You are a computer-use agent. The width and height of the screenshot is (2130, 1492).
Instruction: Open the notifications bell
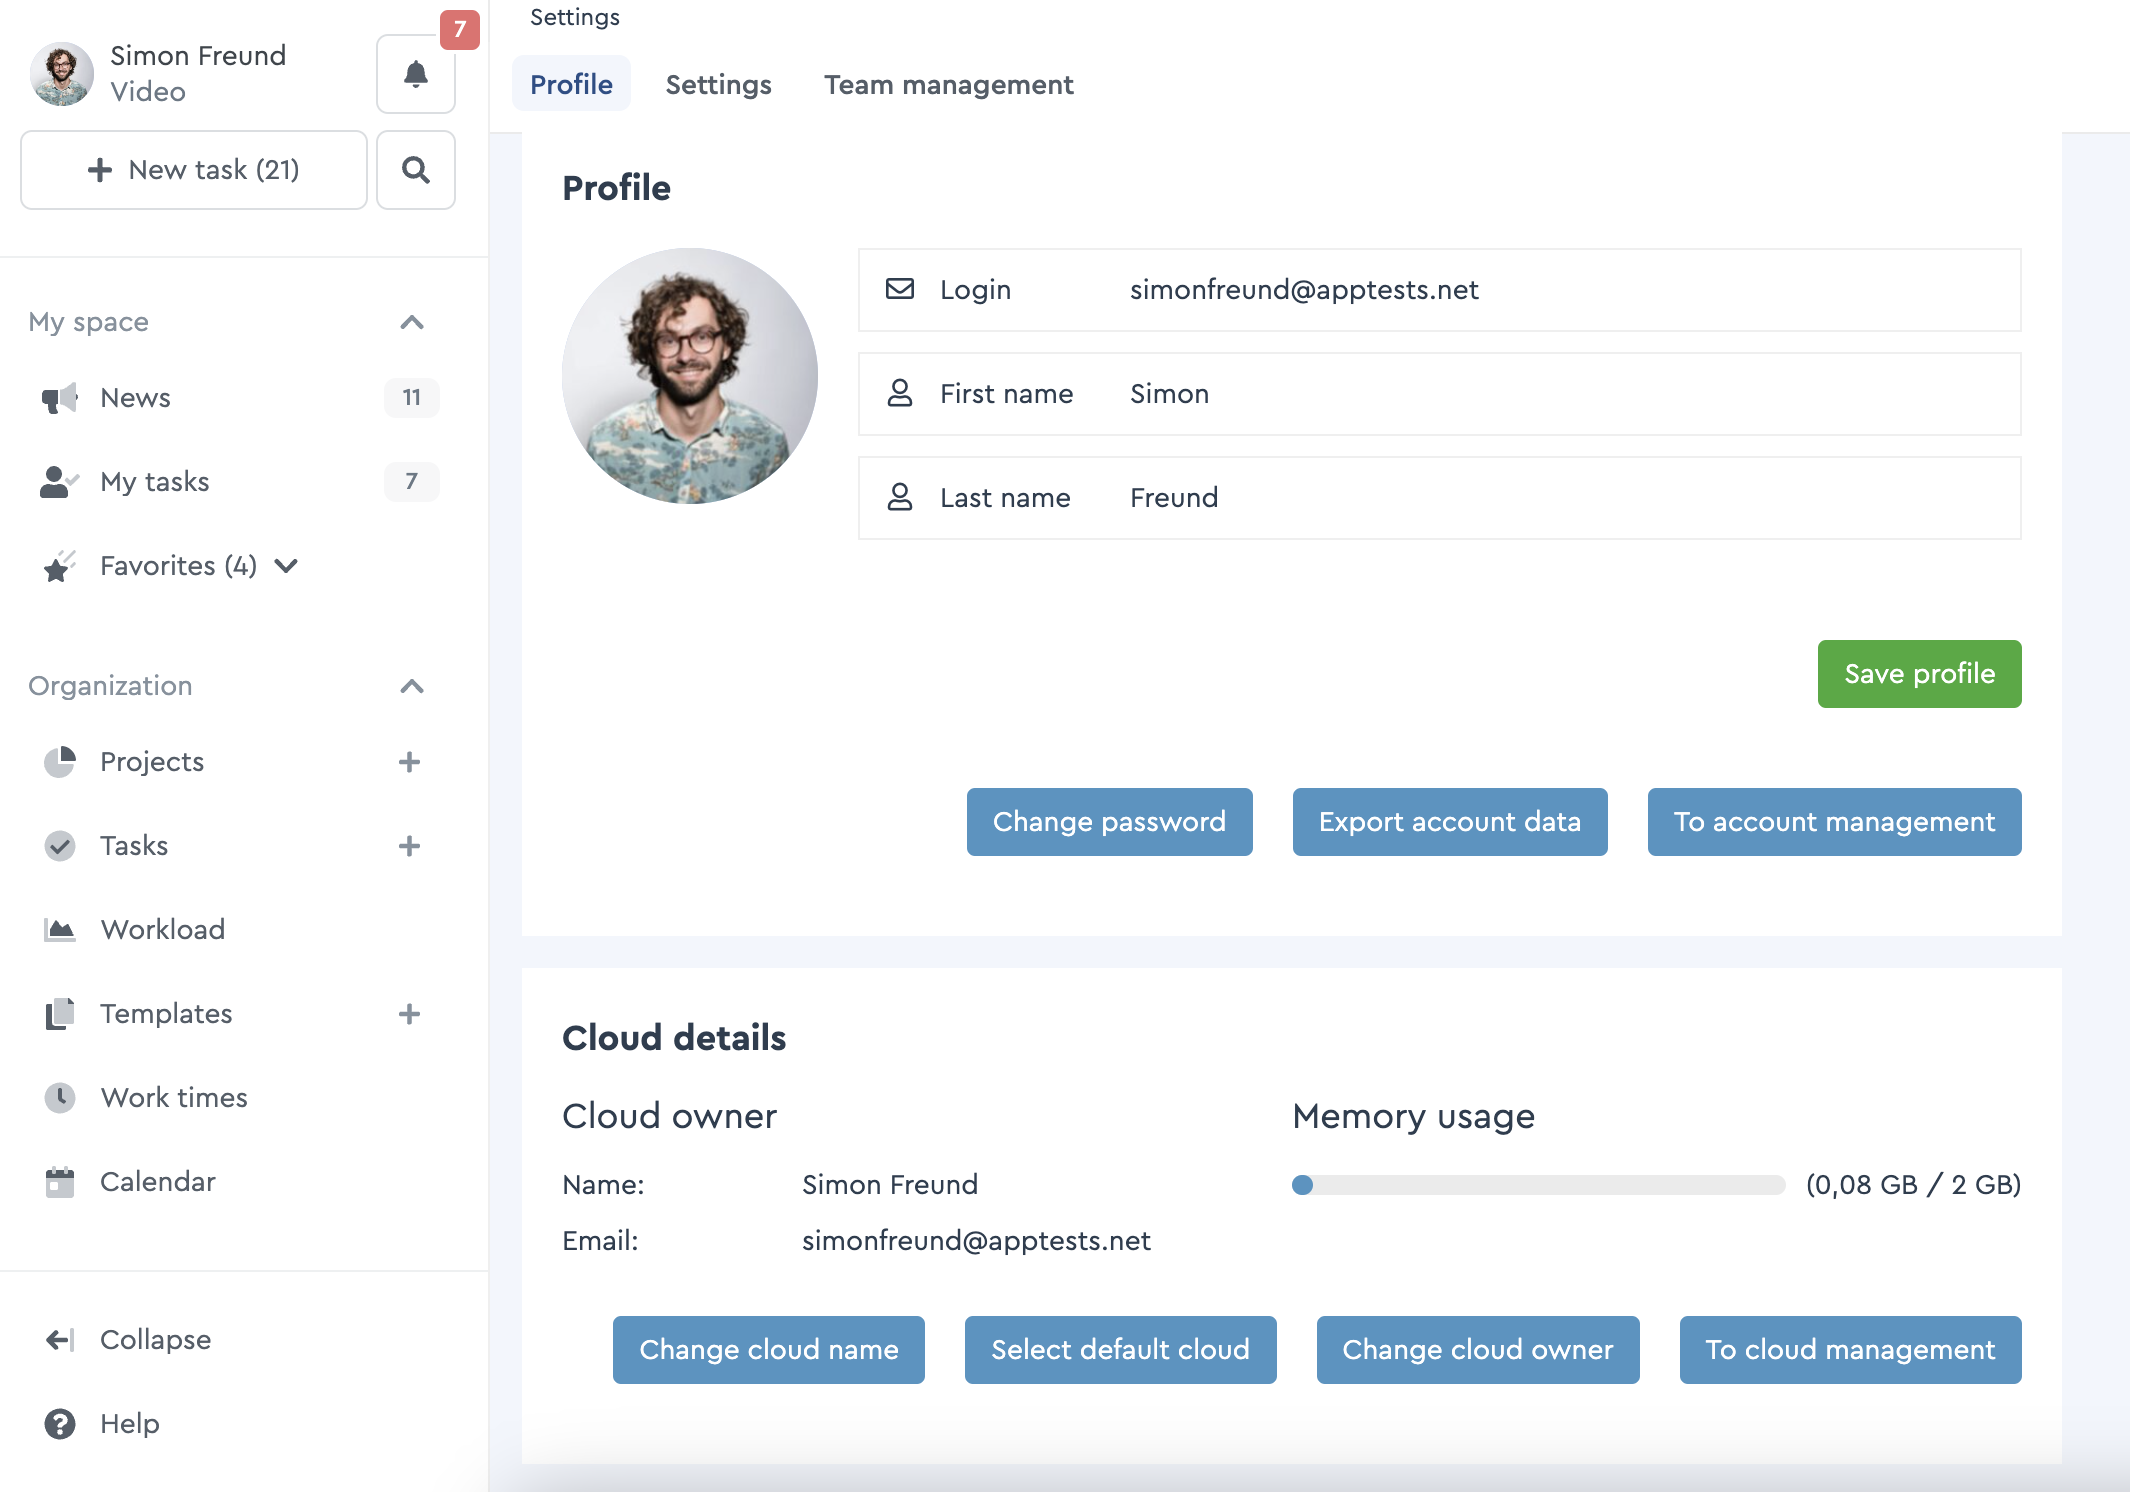click(x=416, y=74)
